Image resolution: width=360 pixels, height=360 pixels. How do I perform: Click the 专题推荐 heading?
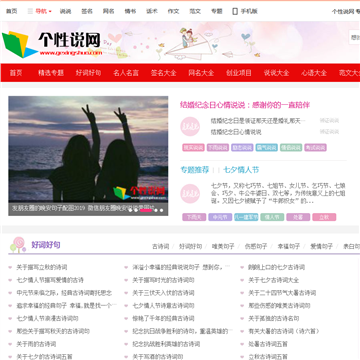tap(195, 170)
